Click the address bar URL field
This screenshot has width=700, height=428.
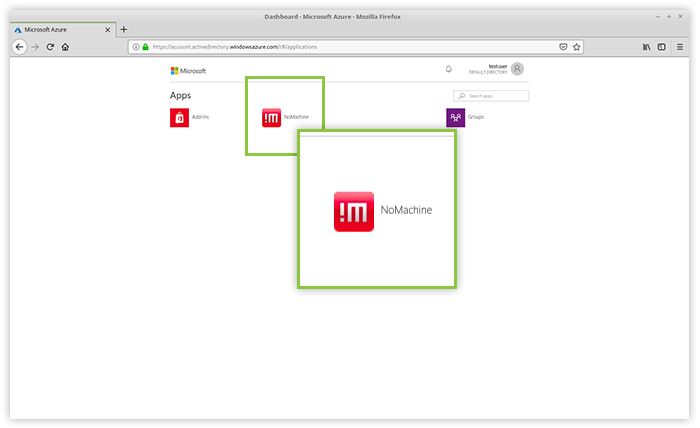click(355, 47)
